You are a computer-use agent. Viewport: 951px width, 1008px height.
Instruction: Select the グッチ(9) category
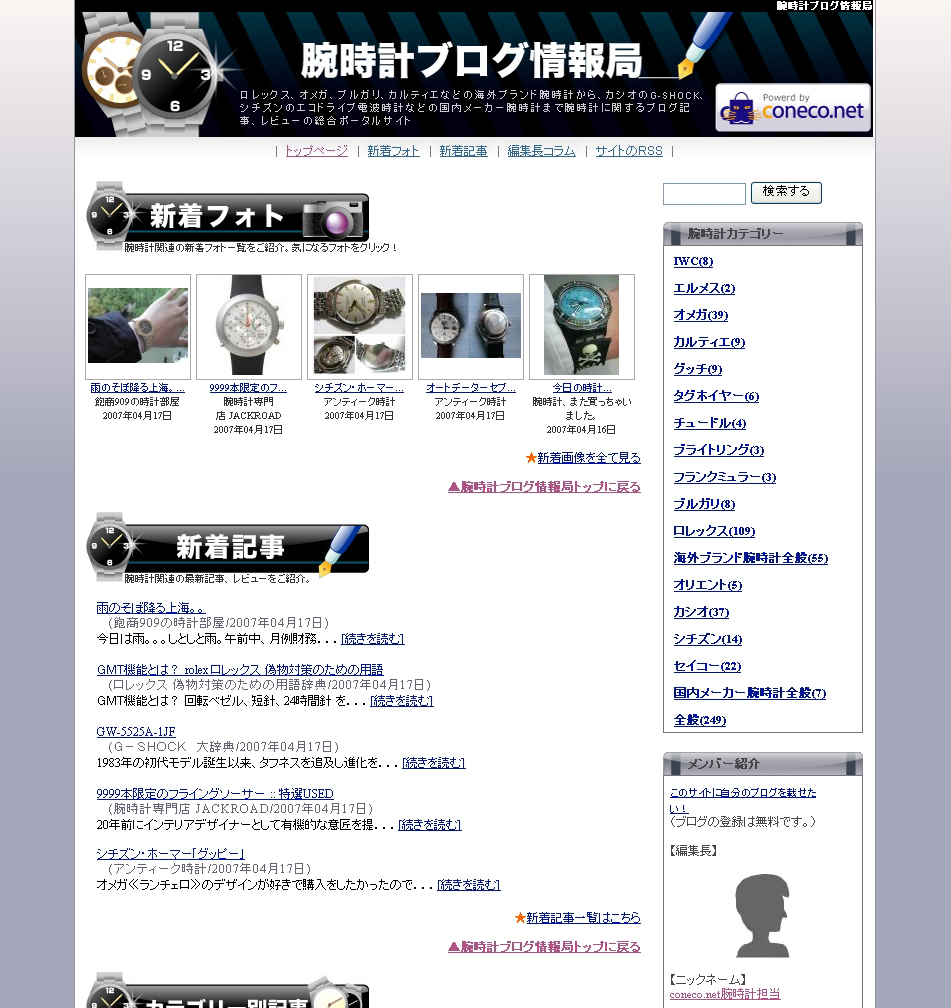[698, 369]
